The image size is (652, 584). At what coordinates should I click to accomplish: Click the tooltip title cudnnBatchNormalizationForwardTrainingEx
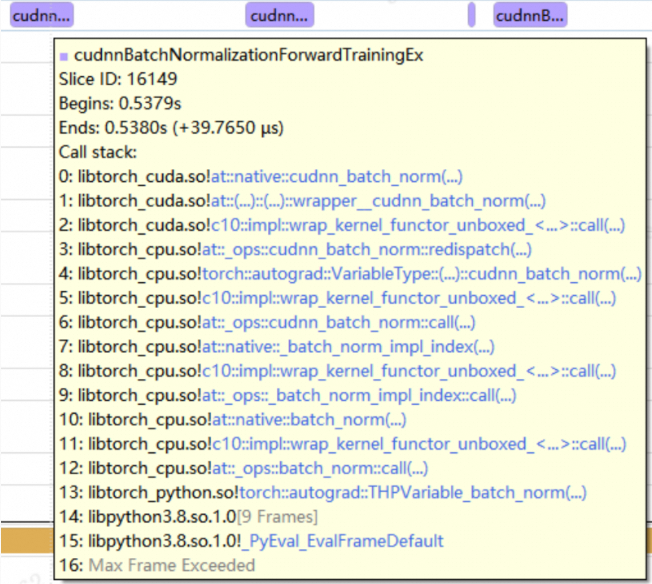[248, 55]
